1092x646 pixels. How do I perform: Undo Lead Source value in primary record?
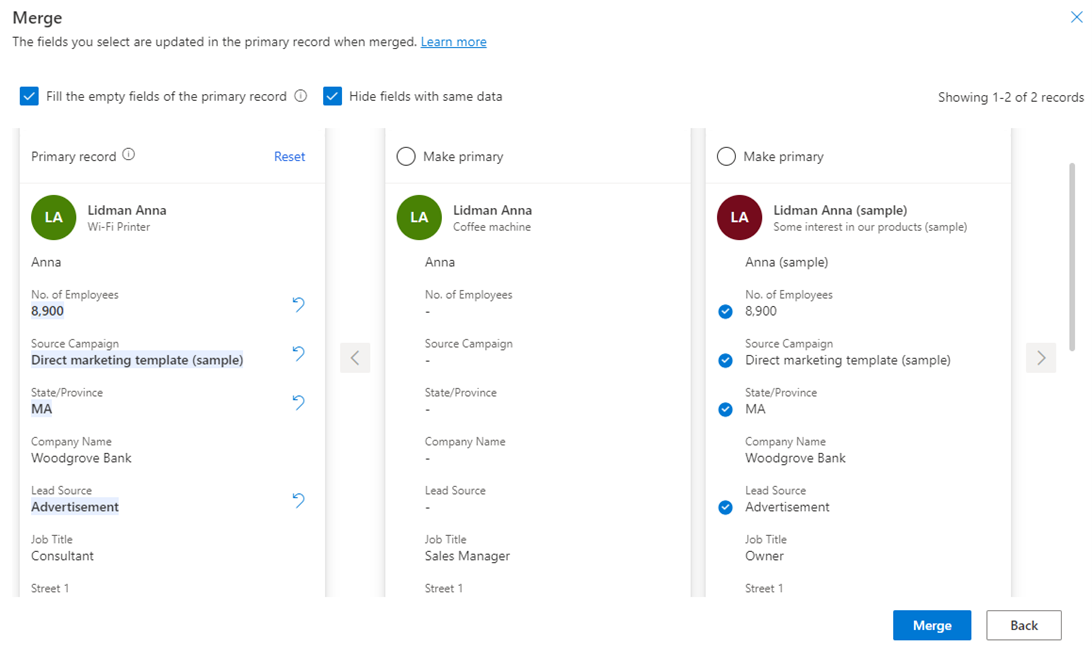pyautogui.click(x=298, y=500)
